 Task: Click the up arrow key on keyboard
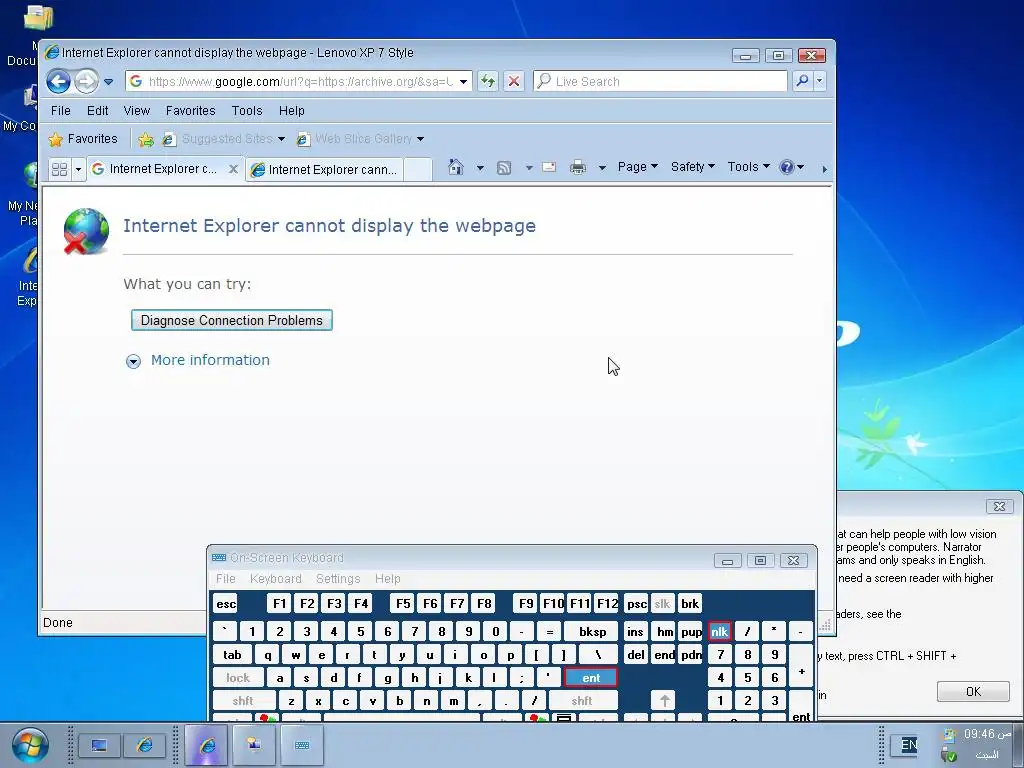click(x=664, y=701)
